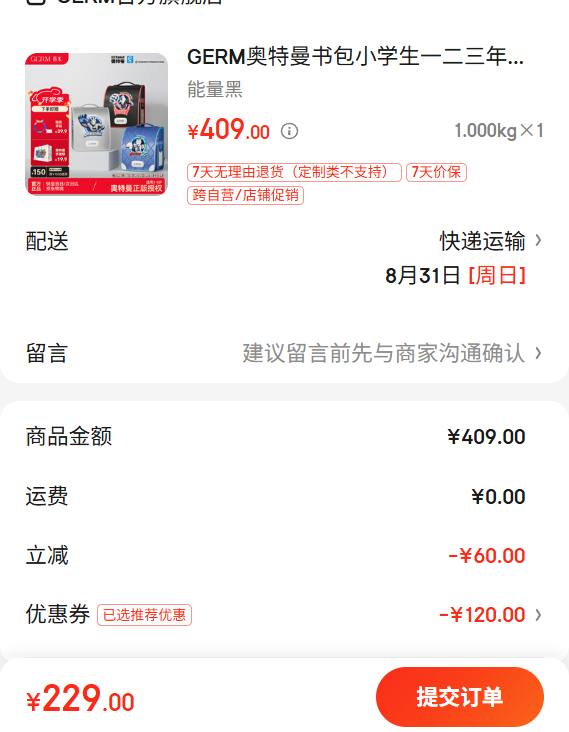Click the 能量黑 color variant text
The height and width of the screenshot is (732, 569).
tap(215, 89)
